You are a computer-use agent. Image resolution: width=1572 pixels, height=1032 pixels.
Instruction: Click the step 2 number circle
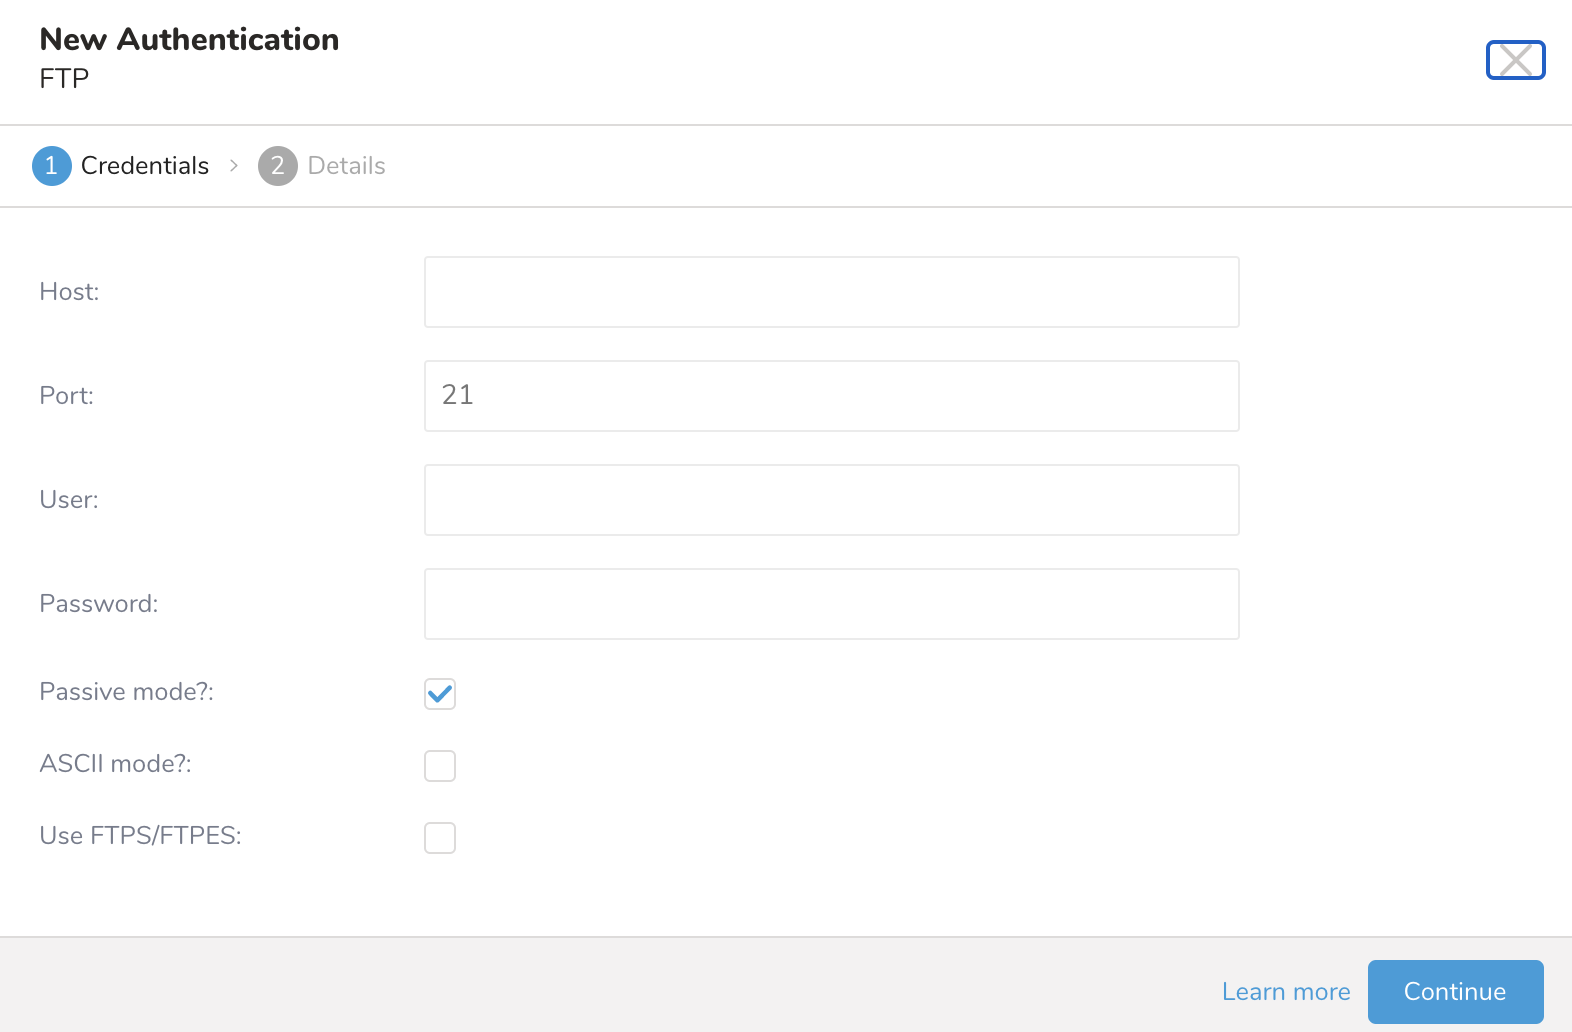(278, 166)
